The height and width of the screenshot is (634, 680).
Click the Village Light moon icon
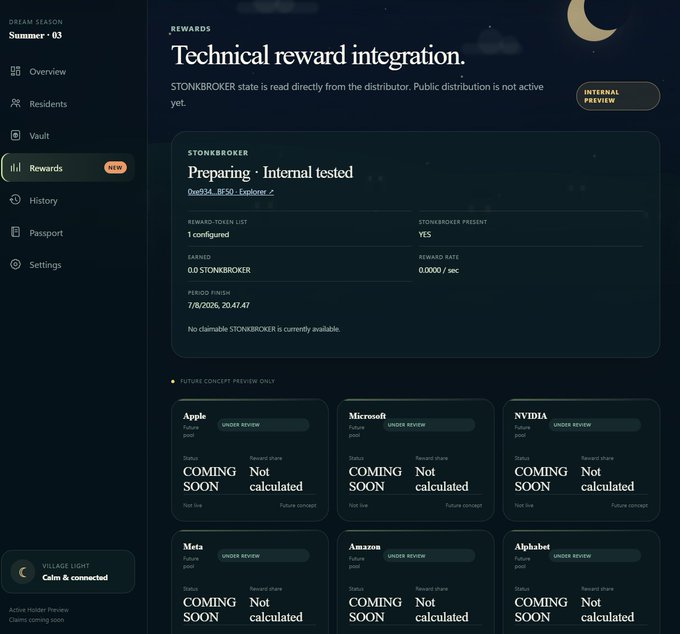click(23, 572)
